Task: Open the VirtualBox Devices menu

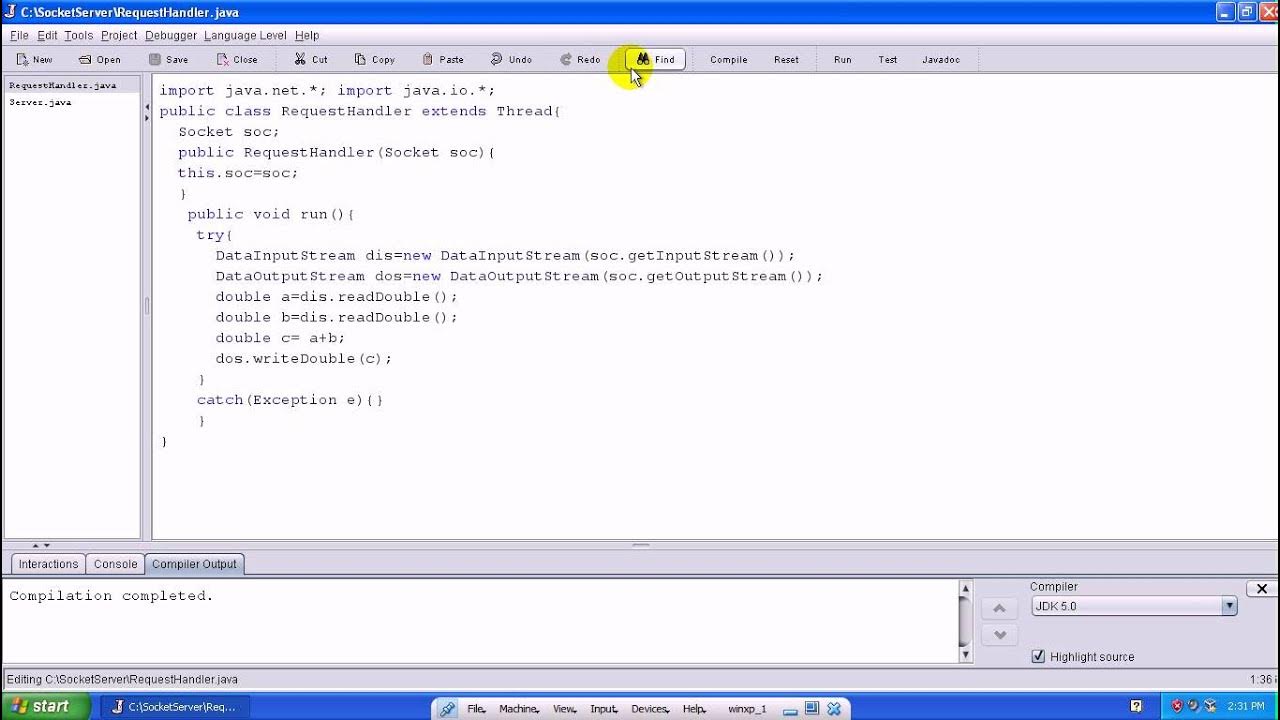Action: [650, 709]
